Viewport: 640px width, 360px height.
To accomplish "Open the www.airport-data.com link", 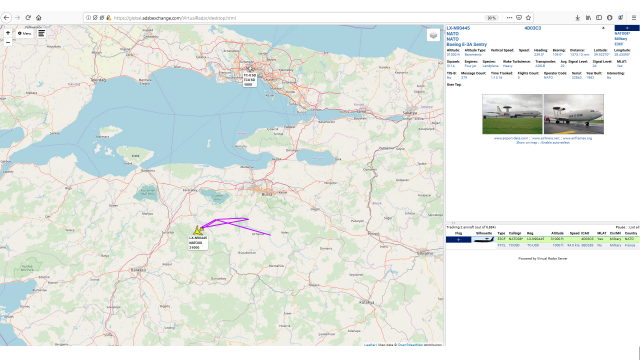I will pyautogui.click(x=511, y=138).
